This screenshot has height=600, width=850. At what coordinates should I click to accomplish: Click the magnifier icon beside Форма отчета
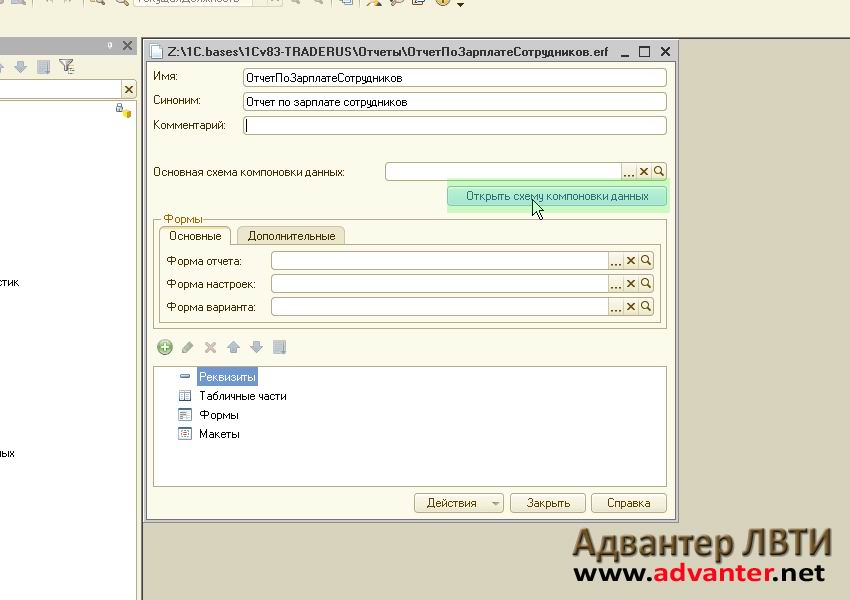coord(646,260)
